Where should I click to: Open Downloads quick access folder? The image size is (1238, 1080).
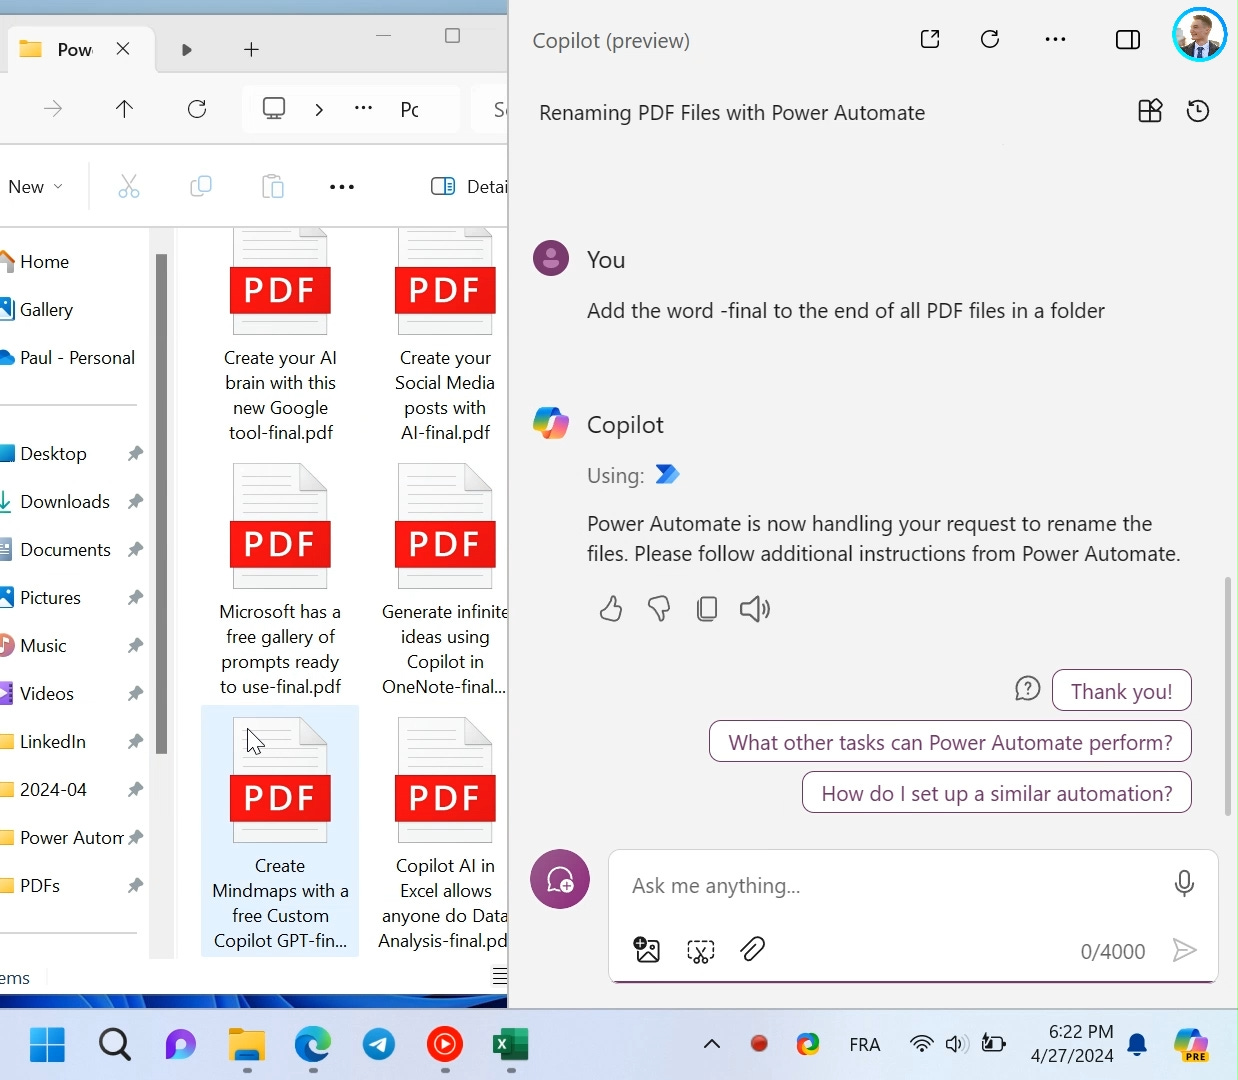[64, 502]
